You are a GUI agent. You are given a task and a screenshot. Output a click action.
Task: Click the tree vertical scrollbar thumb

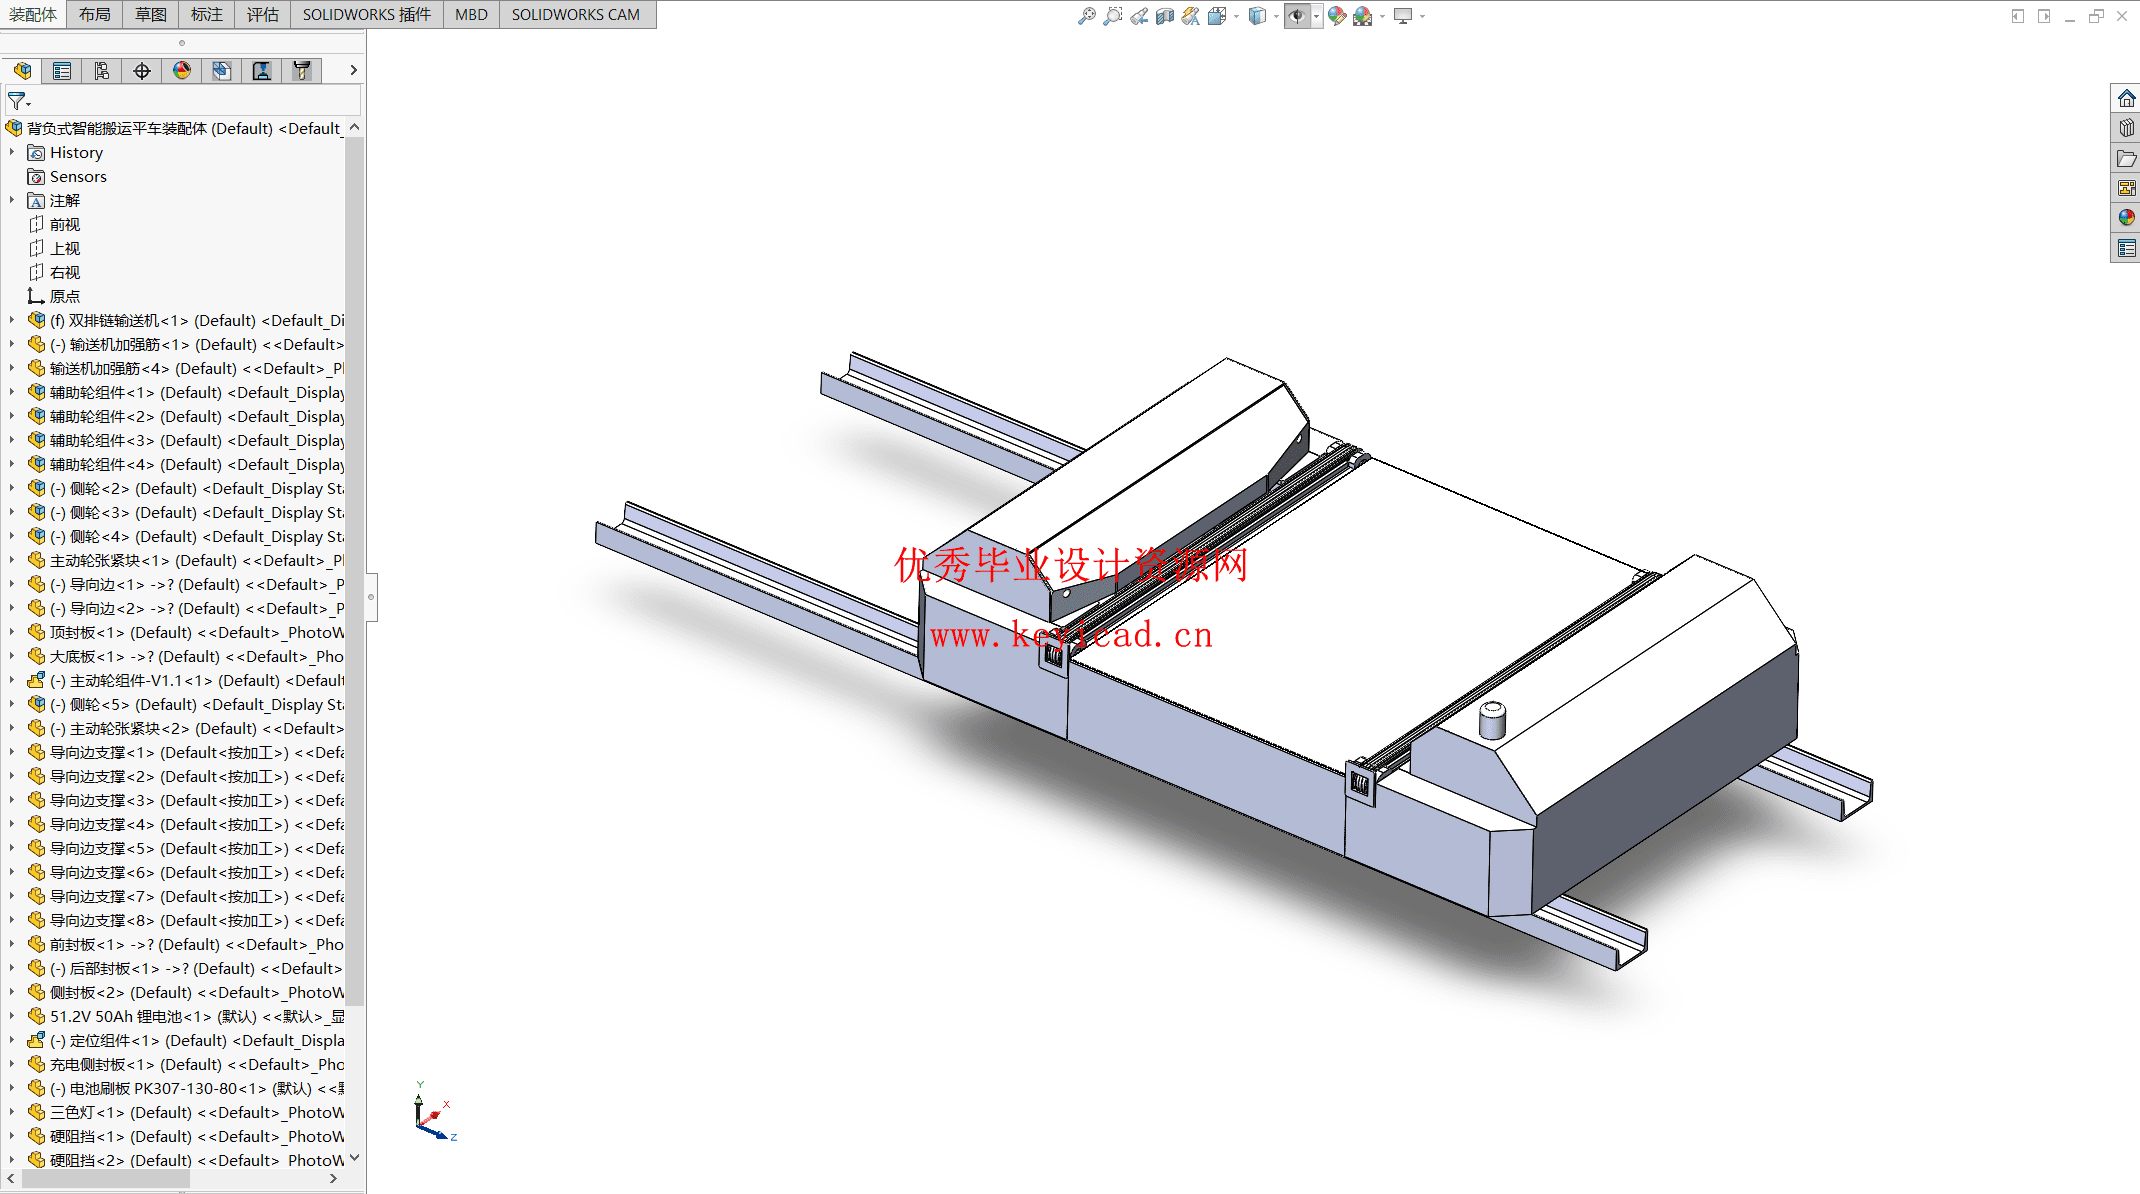click(354, 570)
